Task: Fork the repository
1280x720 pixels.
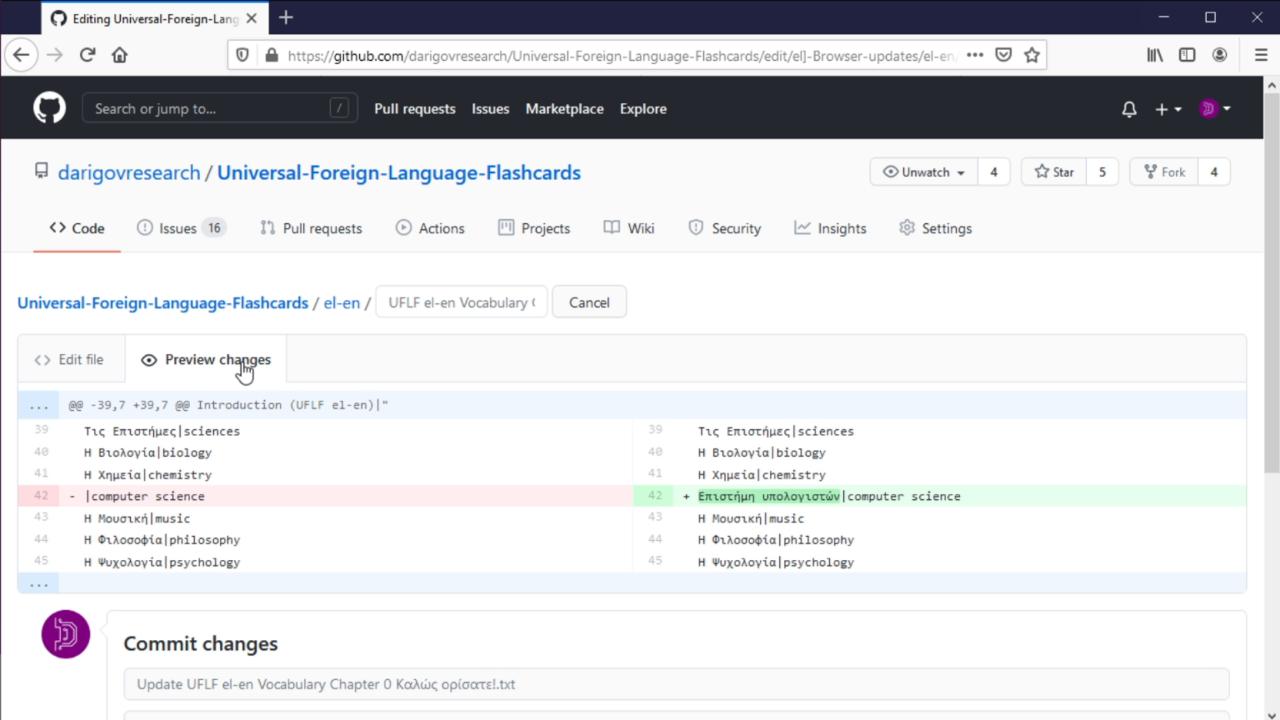Action: coord(1164,172)
